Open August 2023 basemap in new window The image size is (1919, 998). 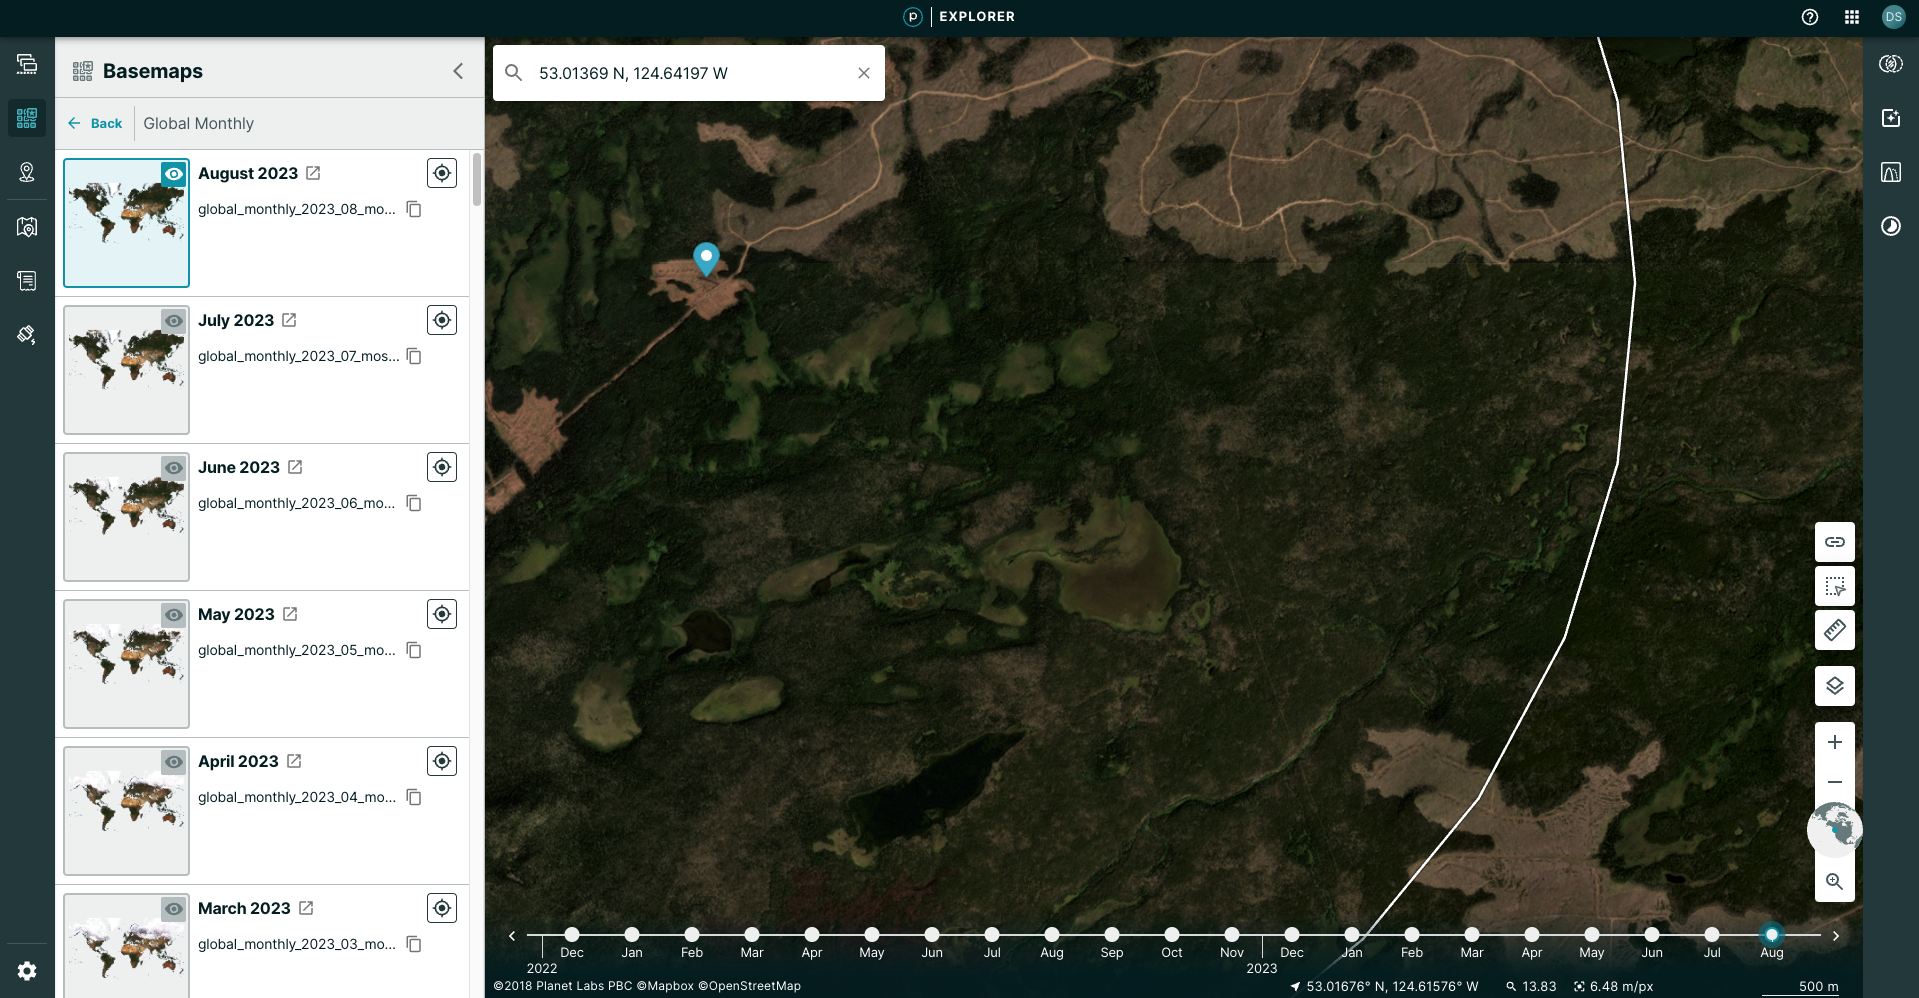[x=313, y=173]
